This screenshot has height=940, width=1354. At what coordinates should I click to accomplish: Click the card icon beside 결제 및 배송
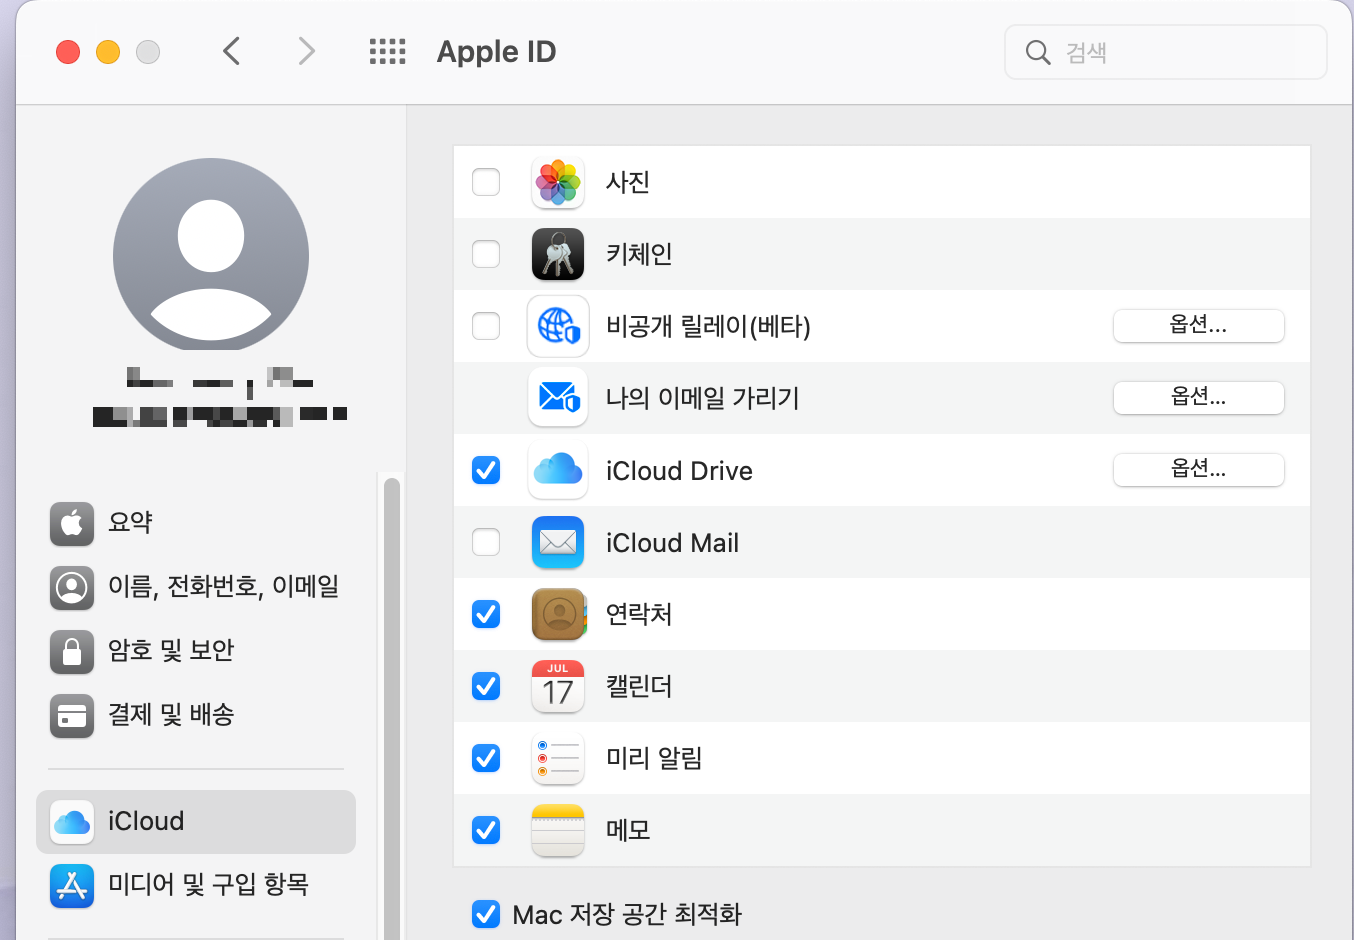(x=72, y=715)
